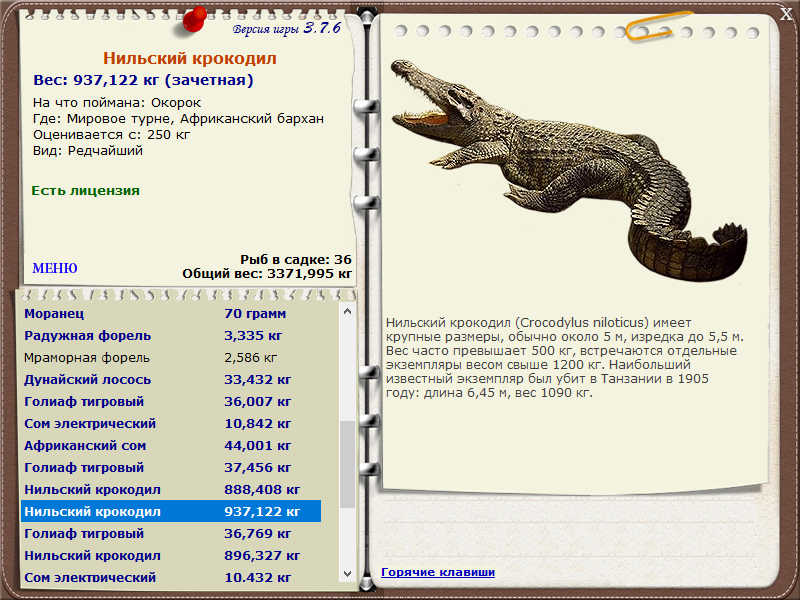The image size is (800, 600).
Task: Pick the Дунайский лосось 33,432 кг row
Action: [x=171, y=380]
